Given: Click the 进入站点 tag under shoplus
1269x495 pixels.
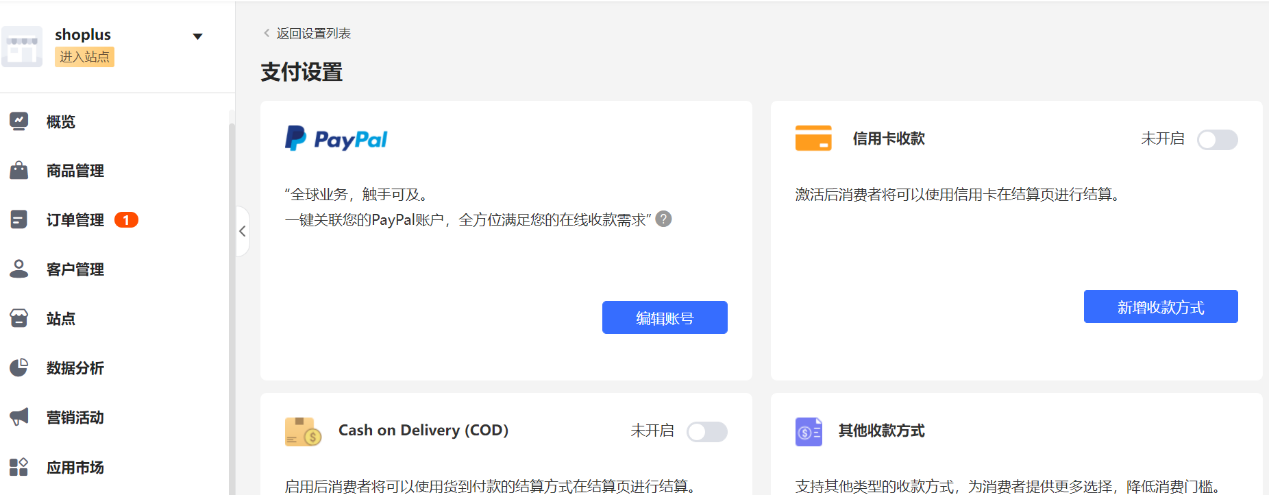Looking at the screenshot, I should pos(85,57).
